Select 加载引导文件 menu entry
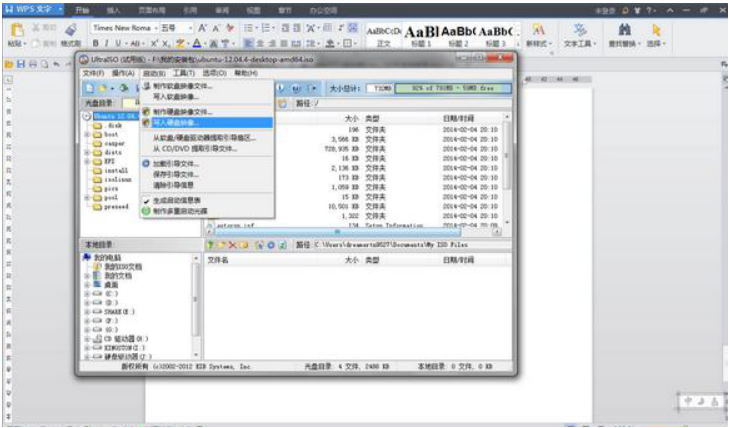The width and height of the screenshot is (729, 428). click(x=207, y=164)
